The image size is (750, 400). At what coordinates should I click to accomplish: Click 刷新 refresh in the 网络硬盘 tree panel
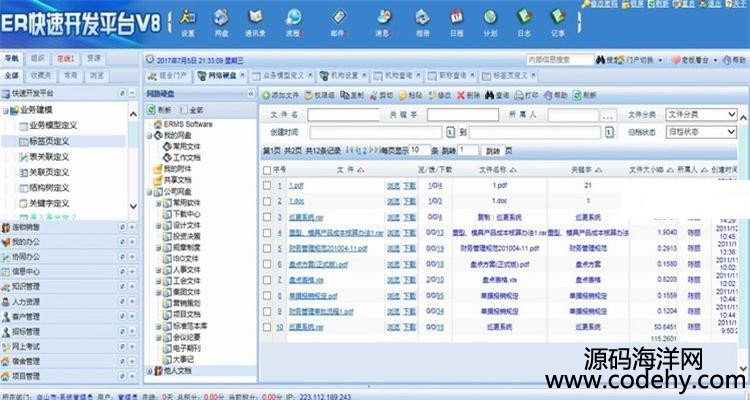(x=159, y=110)
